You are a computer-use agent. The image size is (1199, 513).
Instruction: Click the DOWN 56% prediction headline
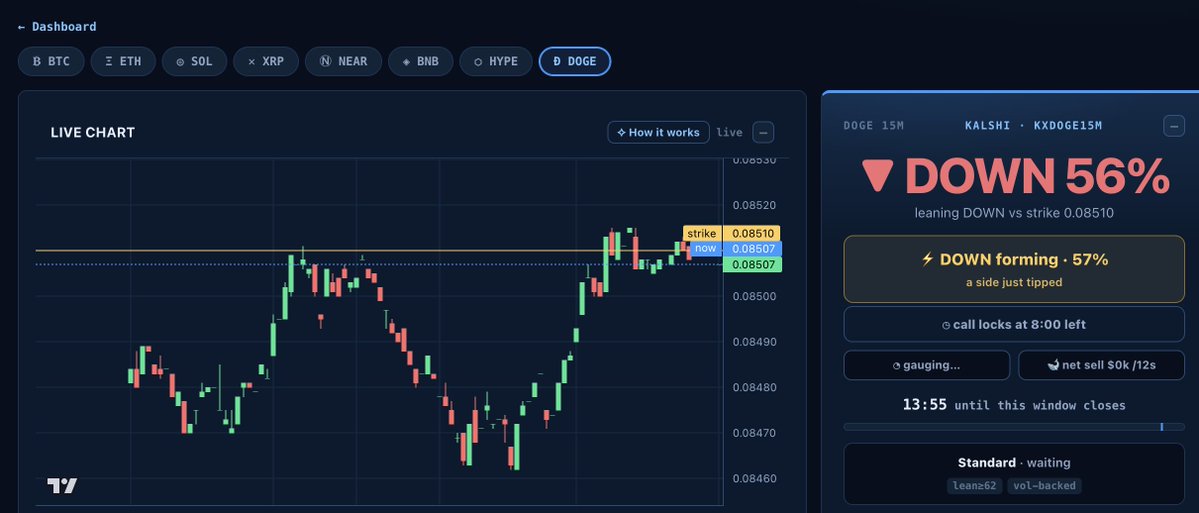point(1015,177)
